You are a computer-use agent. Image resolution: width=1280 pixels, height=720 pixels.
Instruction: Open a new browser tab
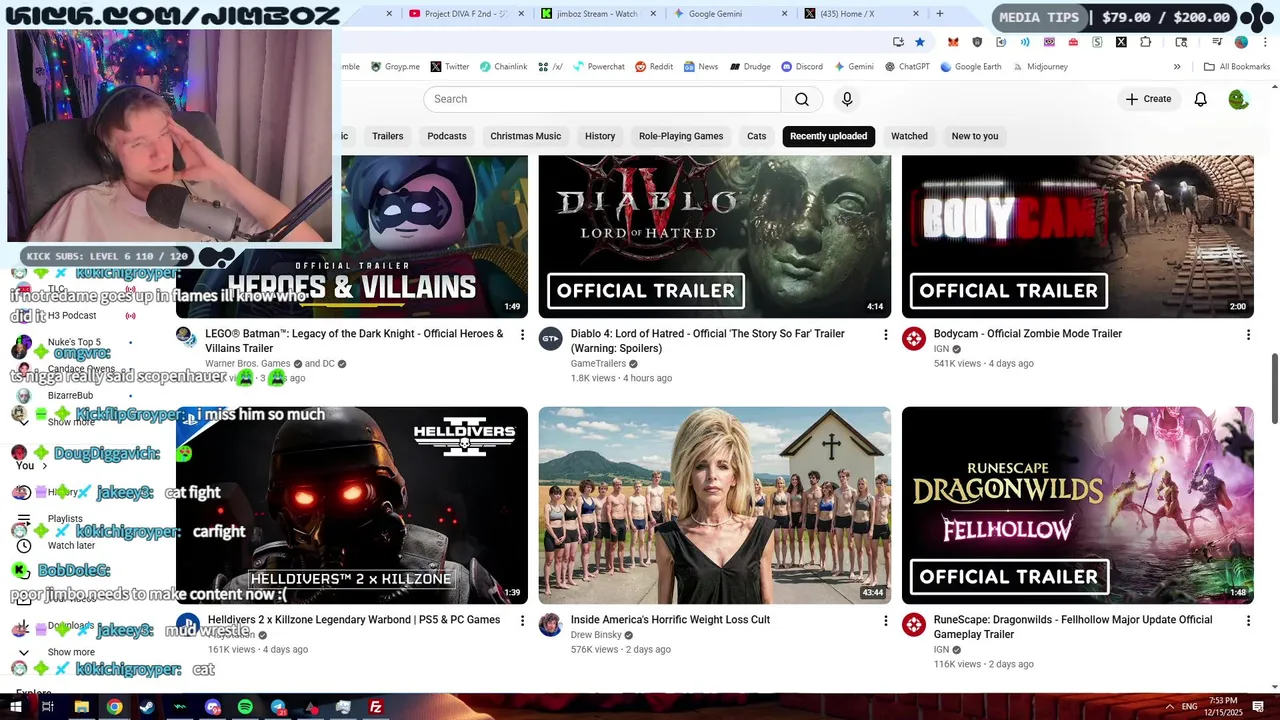939,14
